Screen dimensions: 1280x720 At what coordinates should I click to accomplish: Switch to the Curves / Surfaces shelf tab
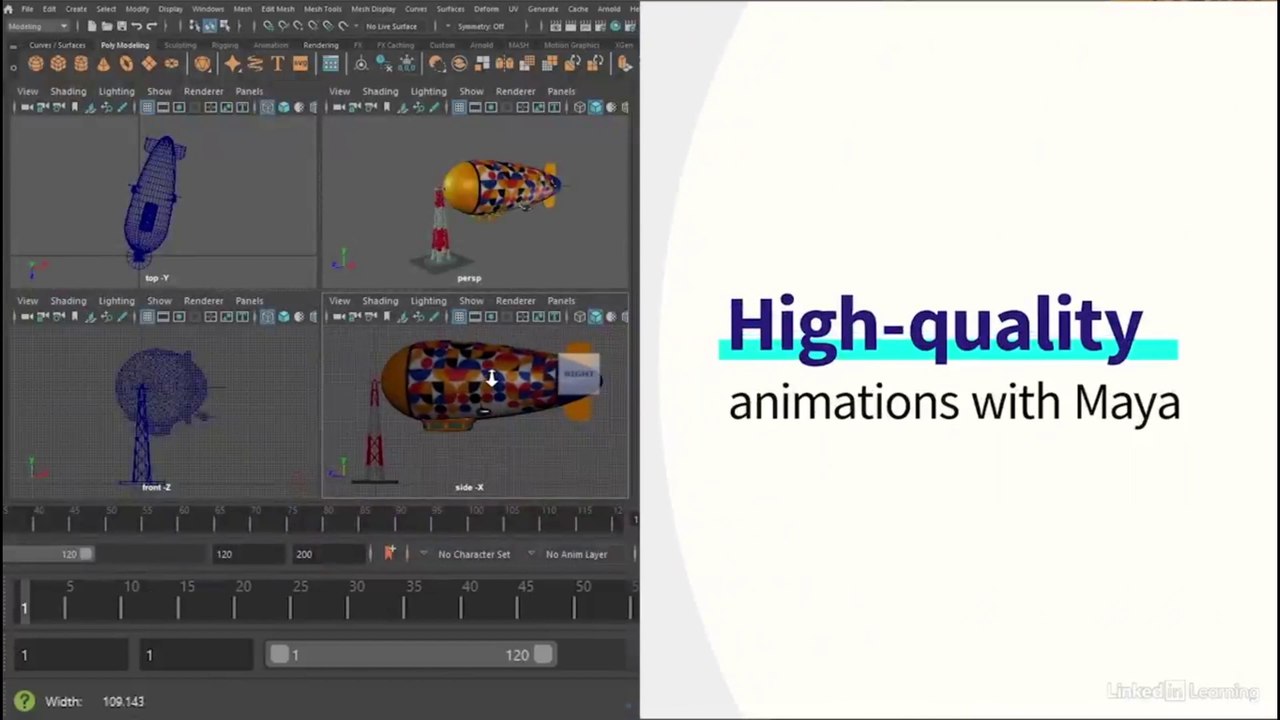coord(57,45)
